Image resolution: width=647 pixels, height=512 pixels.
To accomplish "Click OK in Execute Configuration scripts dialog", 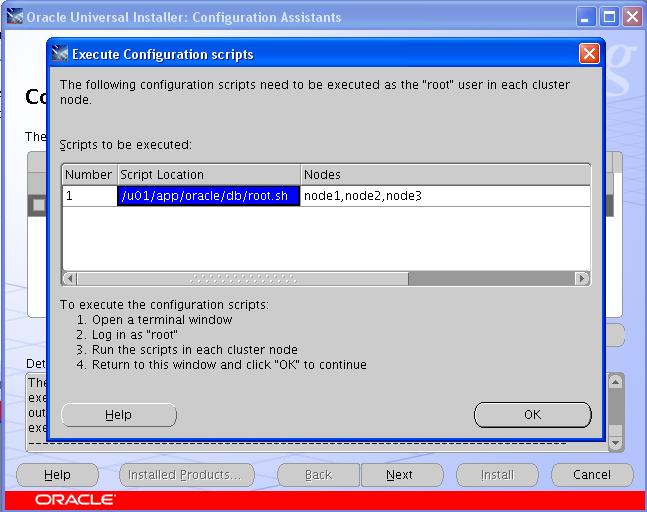I will tap(532, 414).
